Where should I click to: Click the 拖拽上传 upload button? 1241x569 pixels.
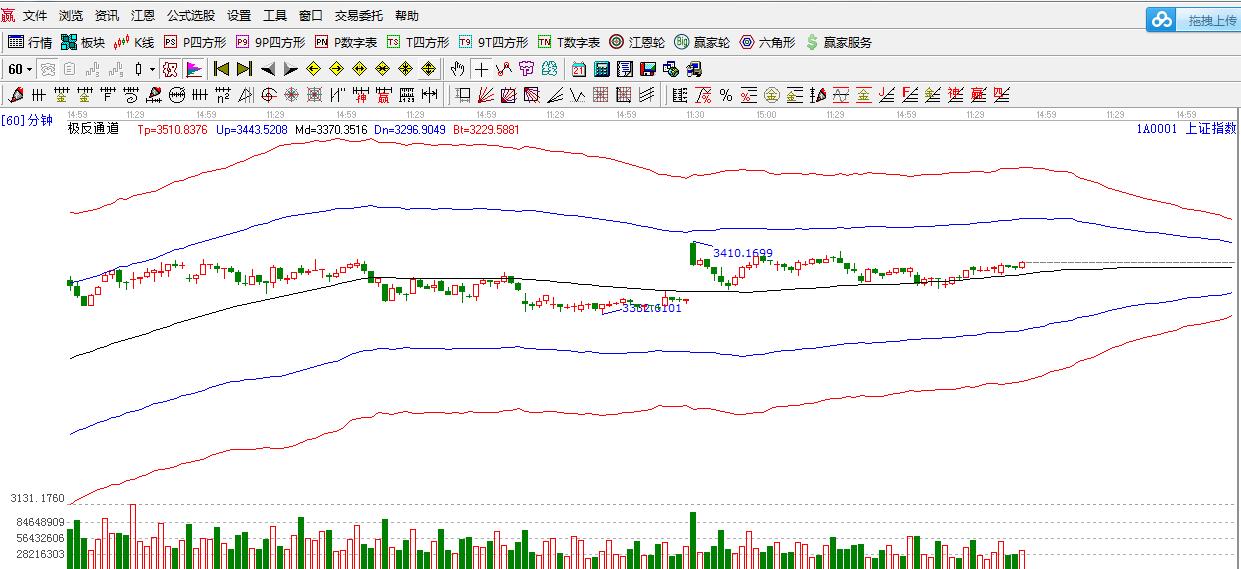point(1194,20)
